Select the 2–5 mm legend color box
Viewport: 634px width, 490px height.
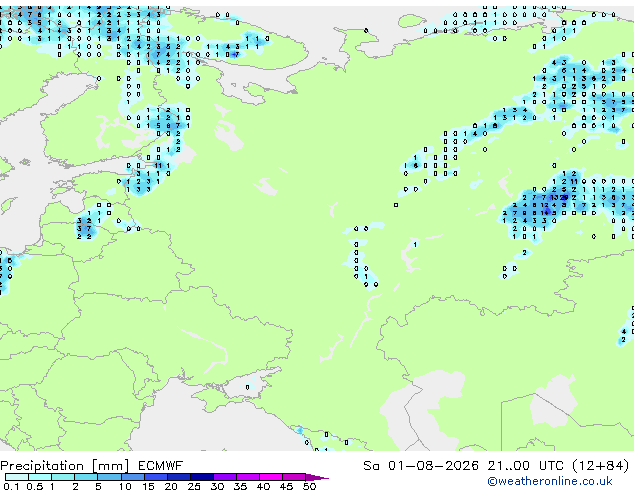(86, 477)
